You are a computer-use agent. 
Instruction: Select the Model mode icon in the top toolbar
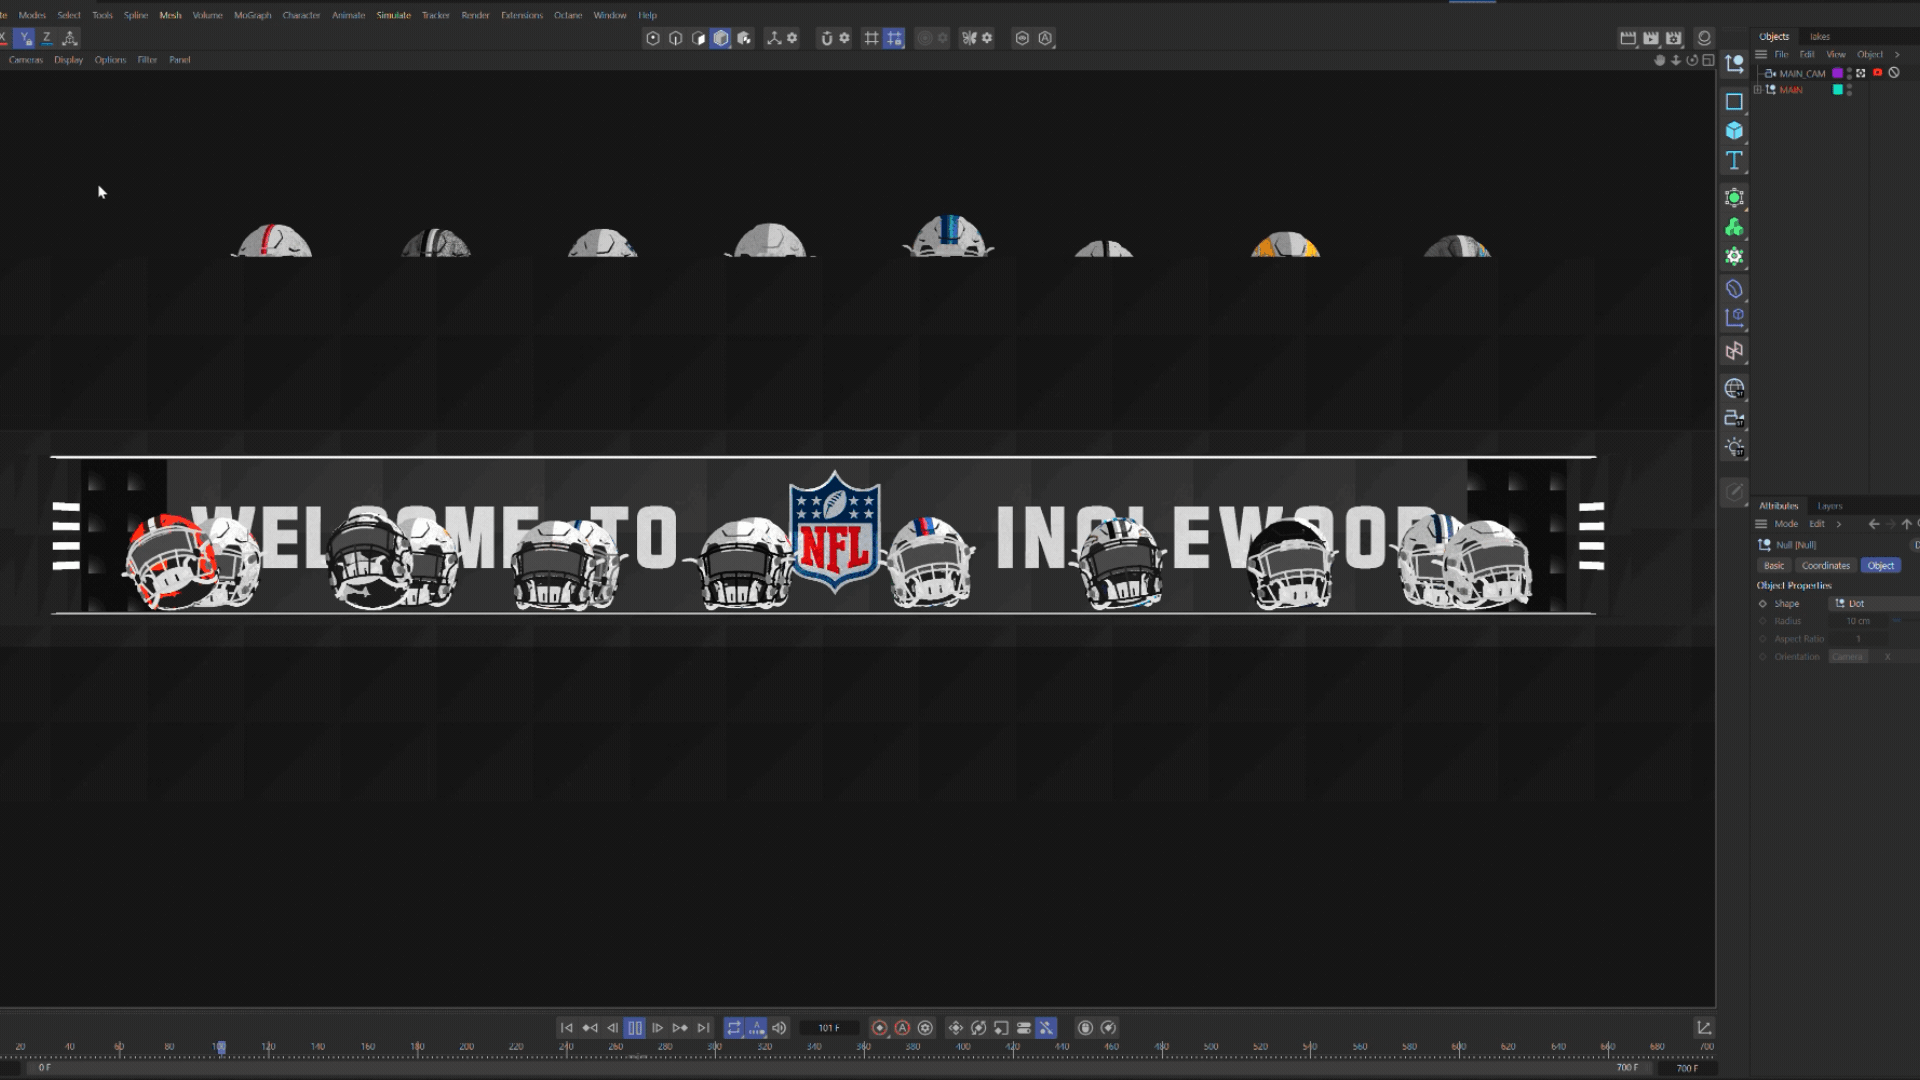tap(721, 38)
